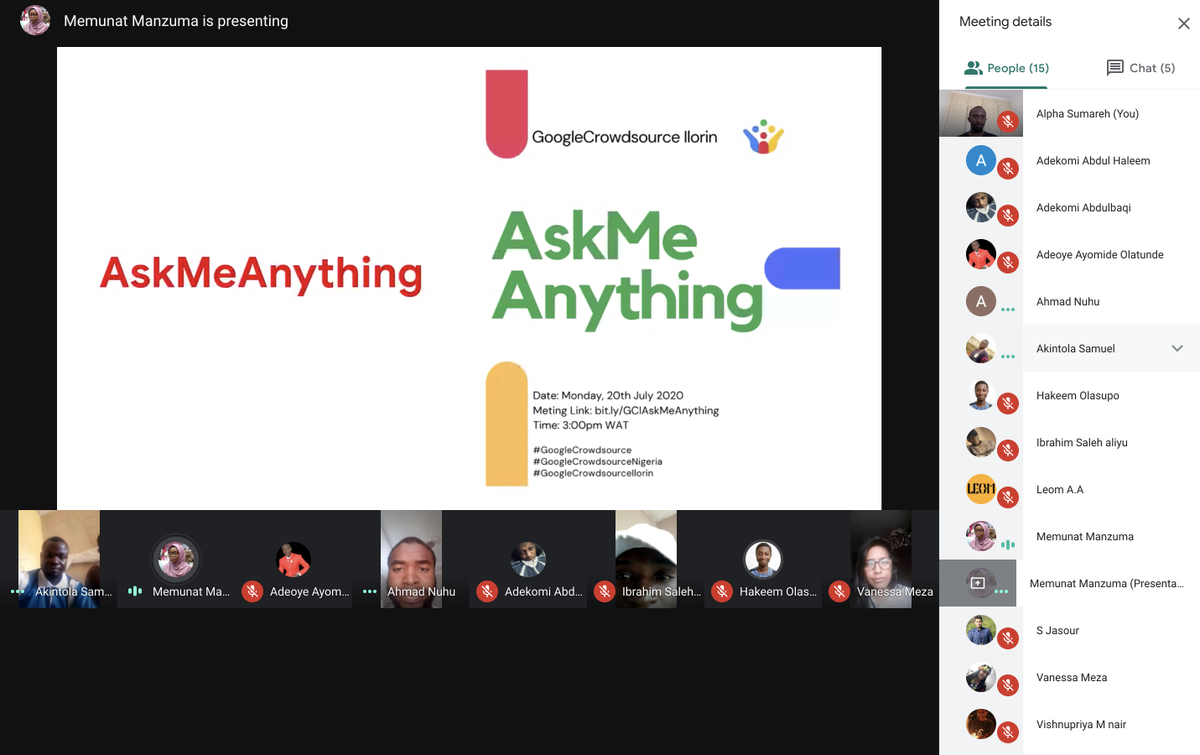
Task: Click muted mic icon for Leom A.A
Action: (x=1008, y=498)
